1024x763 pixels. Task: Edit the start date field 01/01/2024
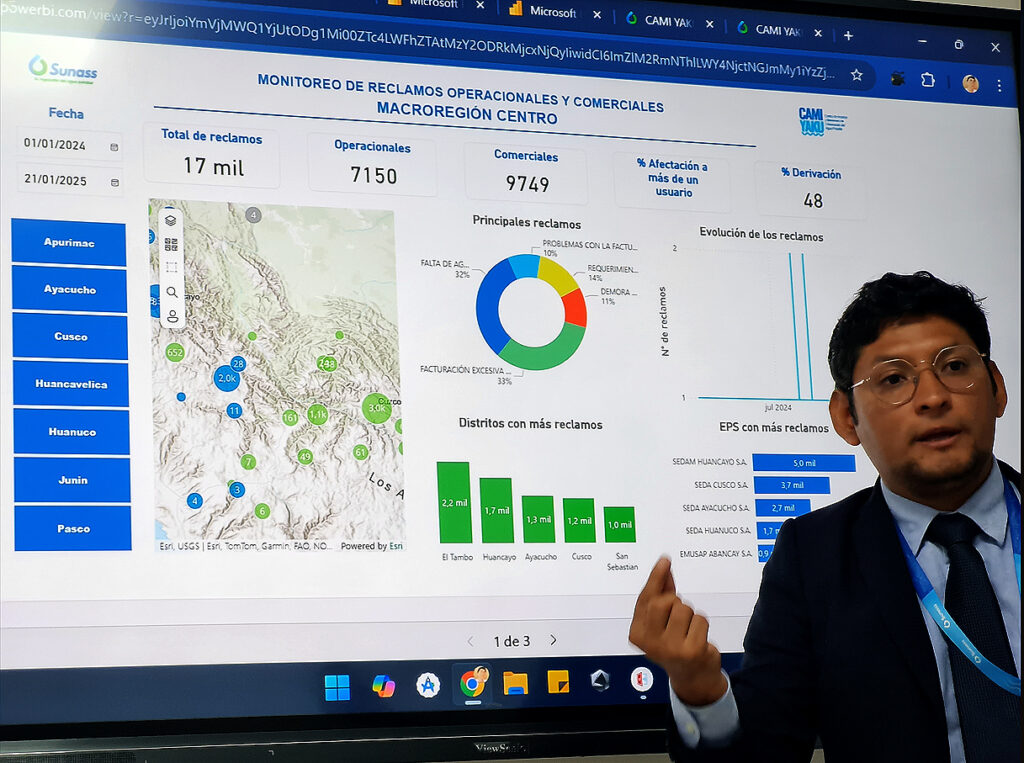coord(68,144)
